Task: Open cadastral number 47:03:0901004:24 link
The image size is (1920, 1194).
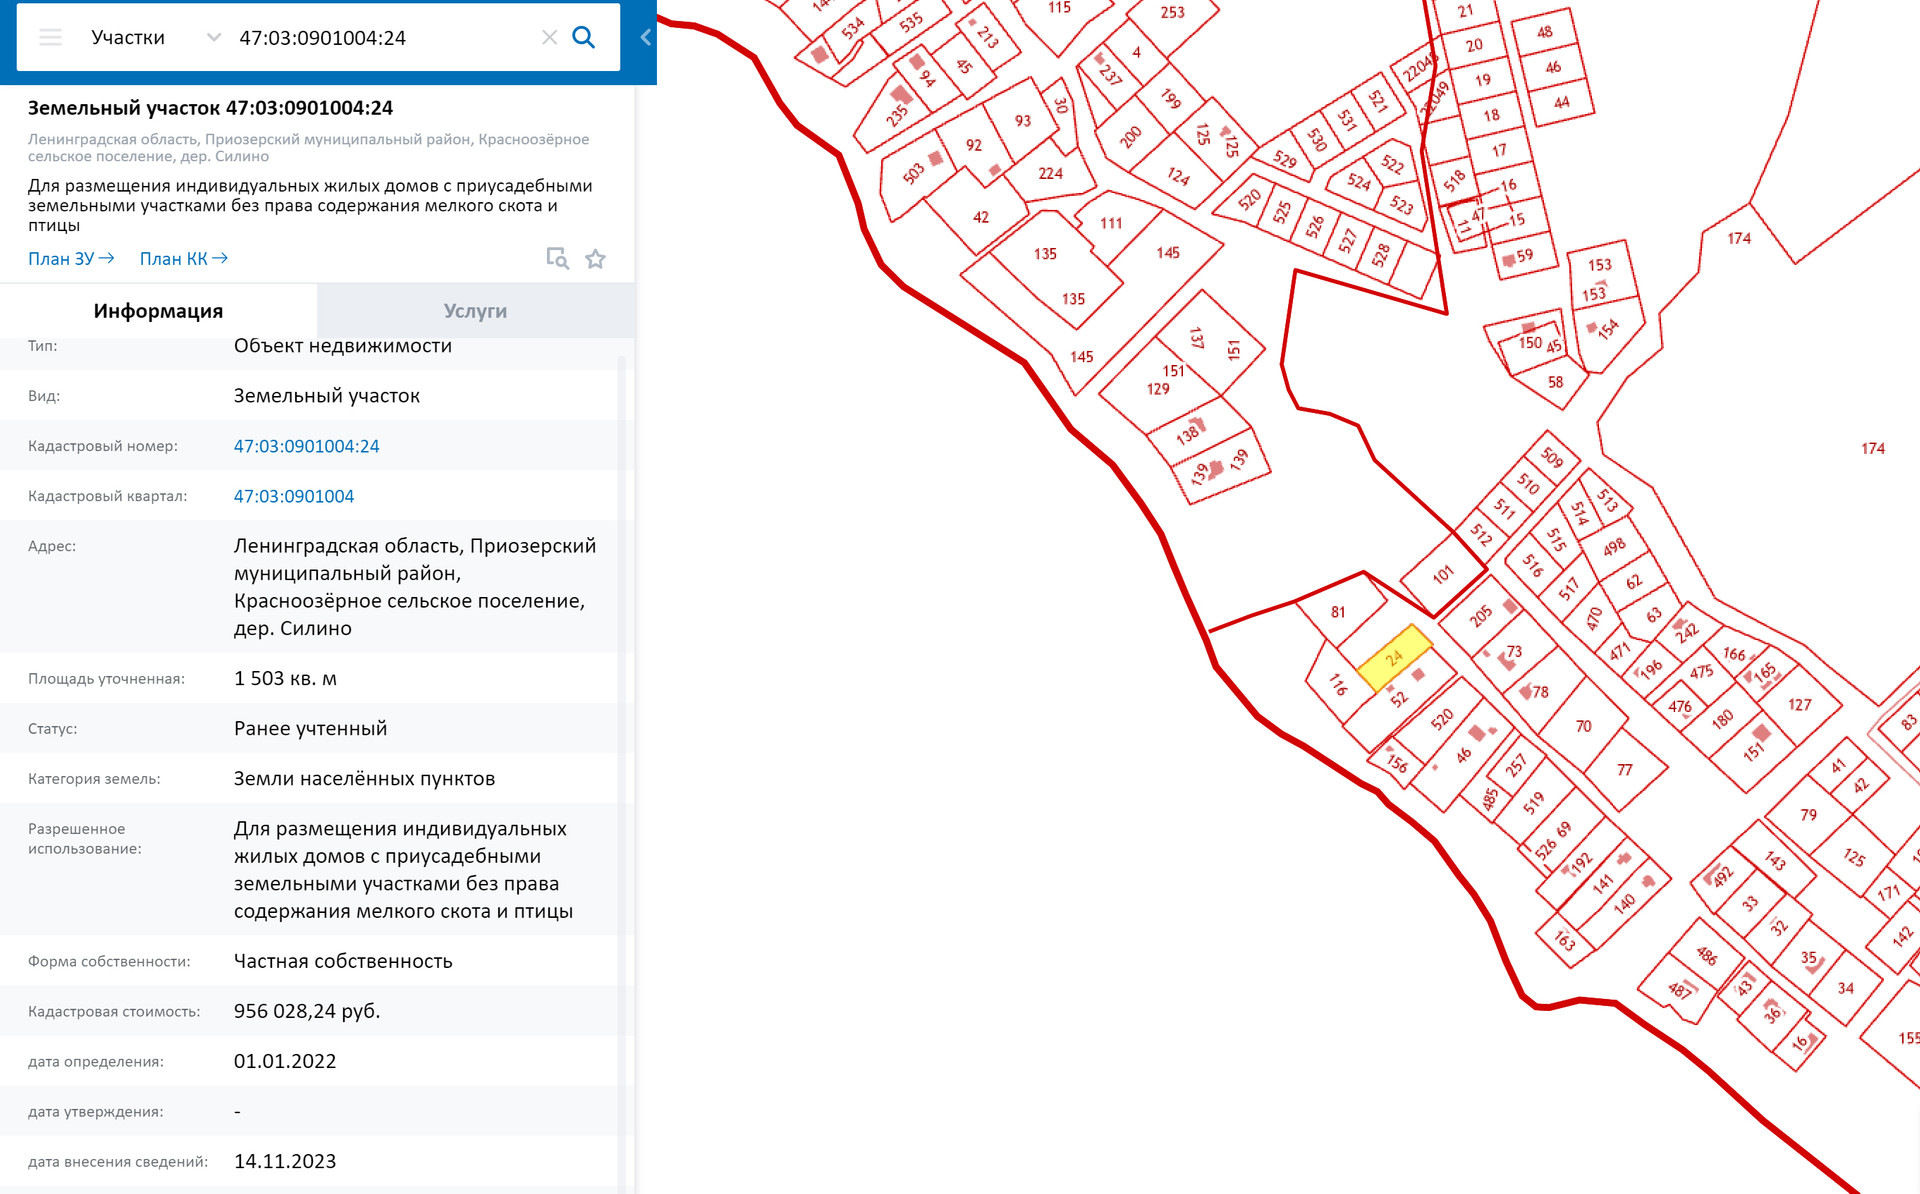Action: [306, 446]
